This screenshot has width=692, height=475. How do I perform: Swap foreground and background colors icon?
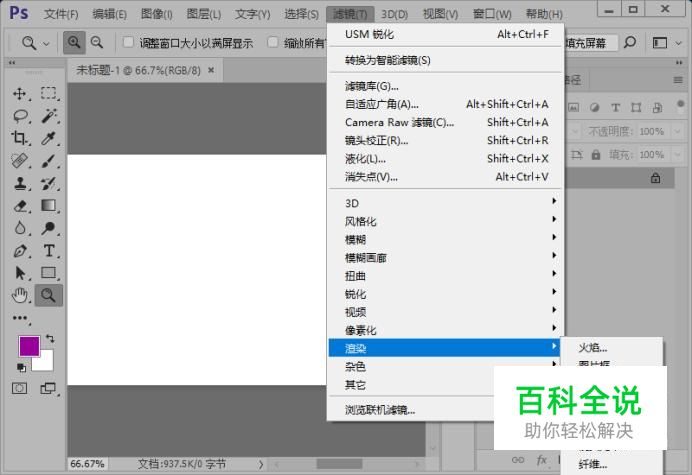(50, 339)
